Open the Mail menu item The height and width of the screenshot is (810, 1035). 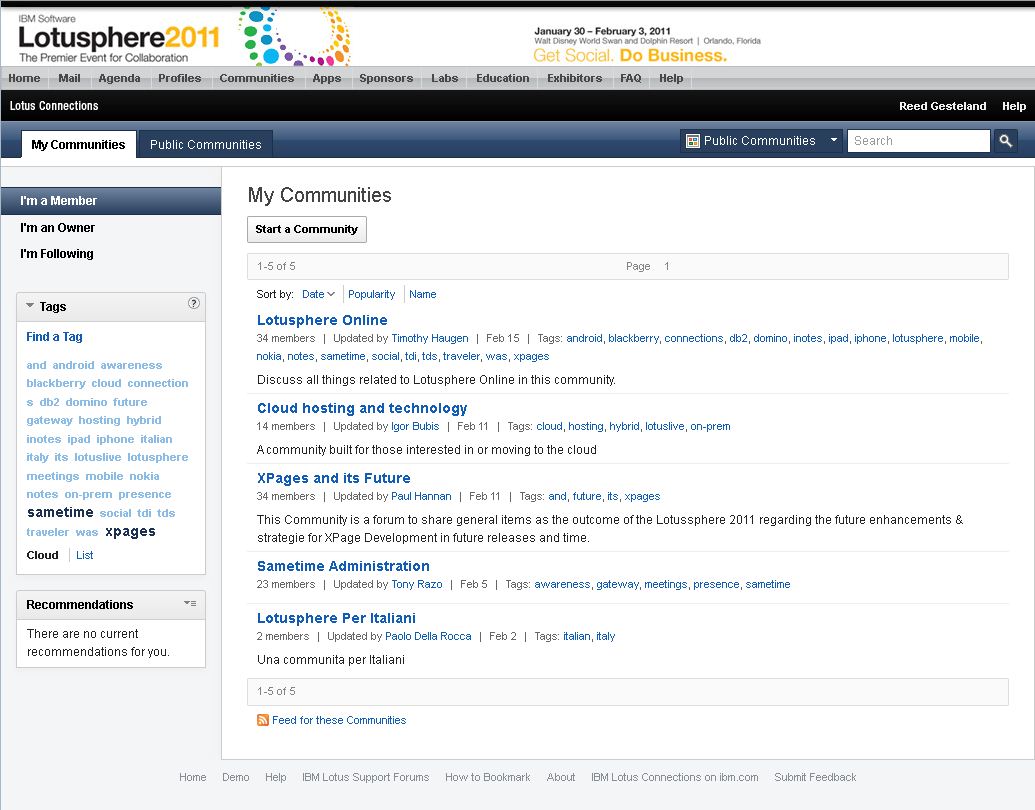point(69,78)
